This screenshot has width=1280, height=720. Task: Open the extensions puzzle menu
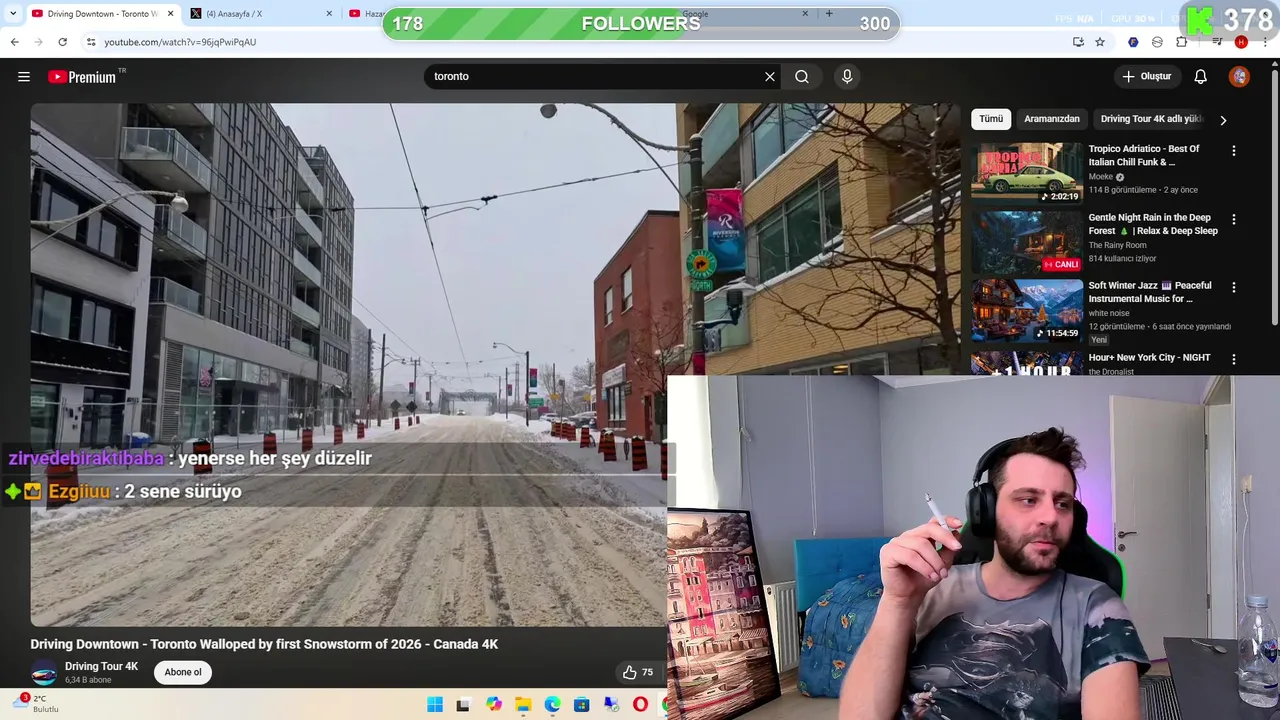coord(1182,42)
